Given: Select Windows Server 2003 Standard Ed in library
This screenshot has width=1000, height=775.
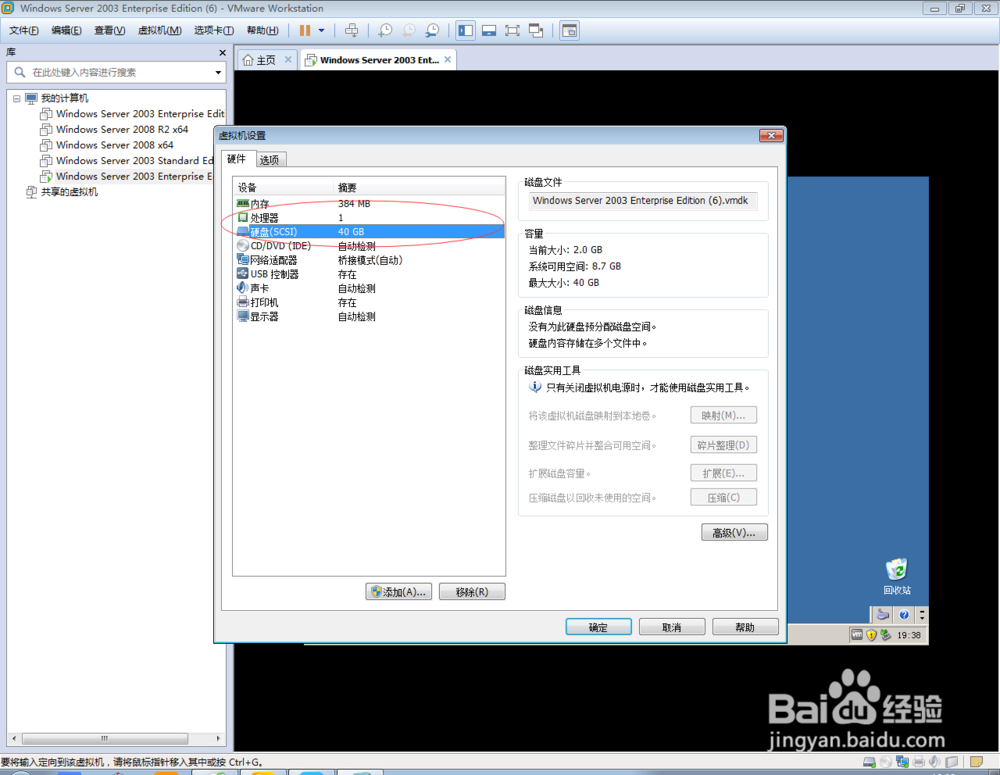Looking at the screenshot, I should 134,161.
